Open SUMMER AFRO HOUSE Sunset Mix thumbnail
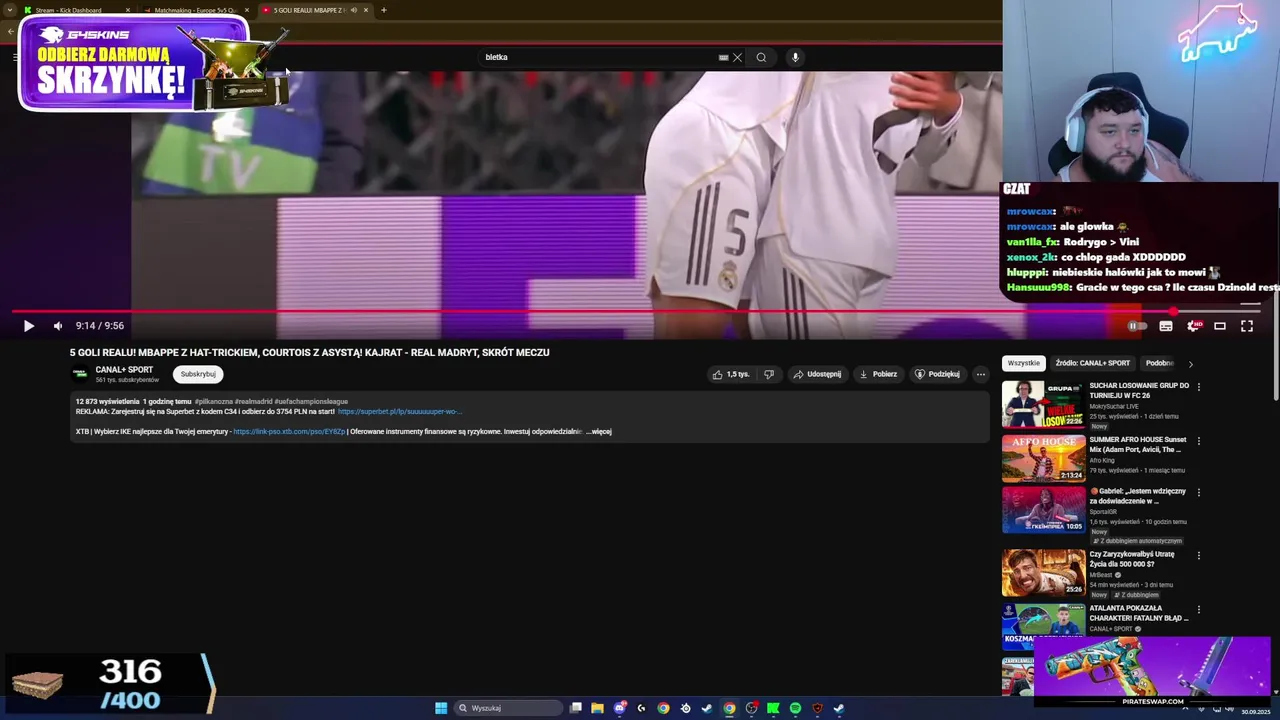Image resolution: width=1280 pixels, height=720 pixels. point(1043,458)
